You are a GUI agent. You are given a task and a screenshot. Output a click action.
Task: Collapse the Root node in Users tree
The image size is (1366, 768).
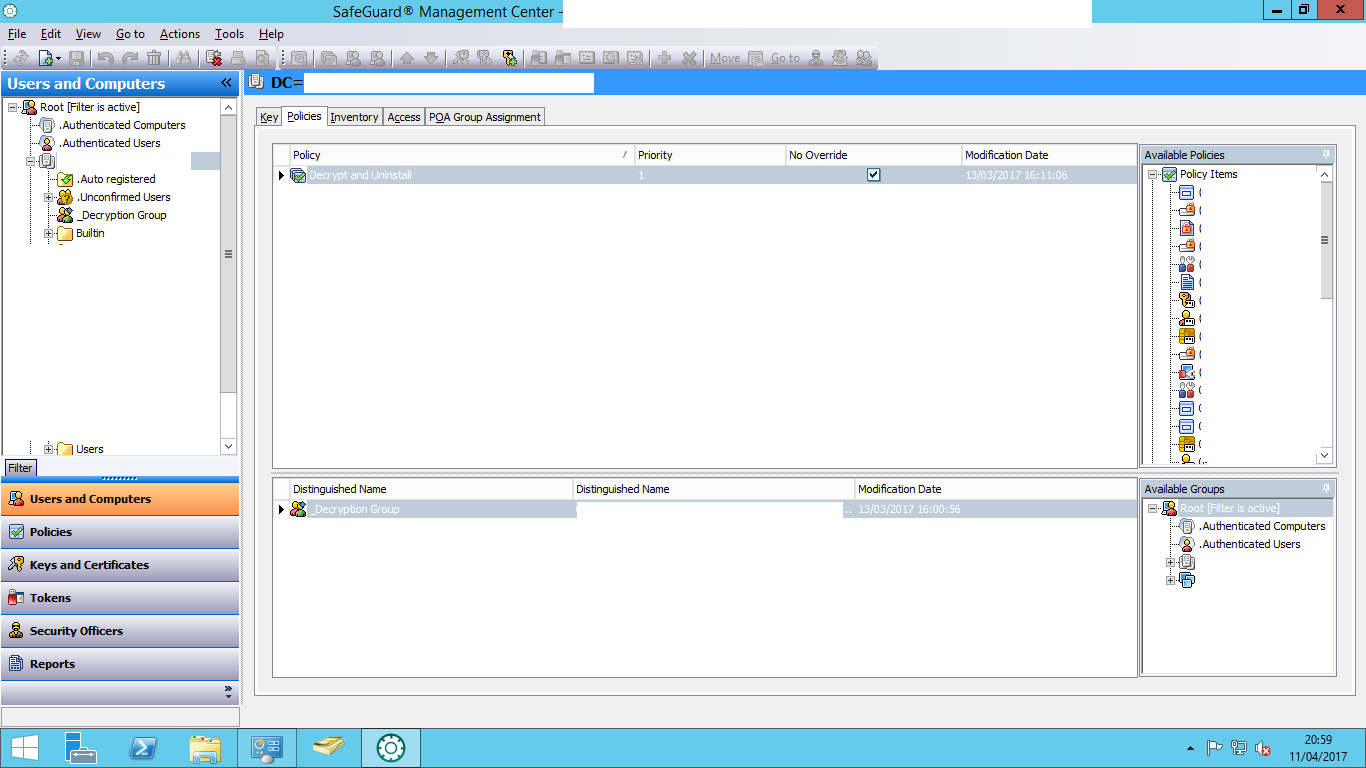[x=12, y=107]
